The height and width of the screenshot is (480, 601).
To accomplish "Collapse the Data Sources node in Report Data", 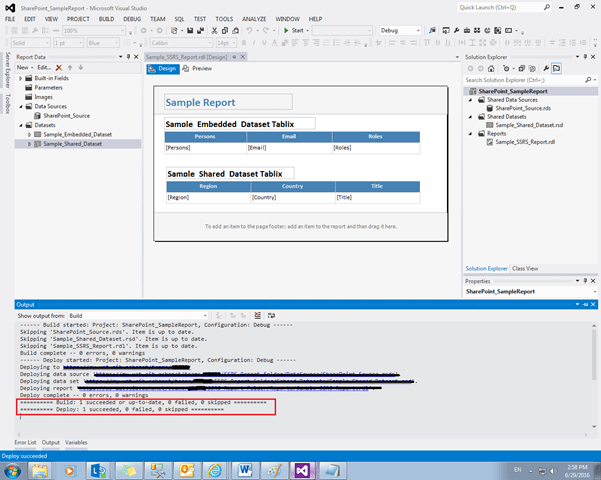I will tap(21, 107).
